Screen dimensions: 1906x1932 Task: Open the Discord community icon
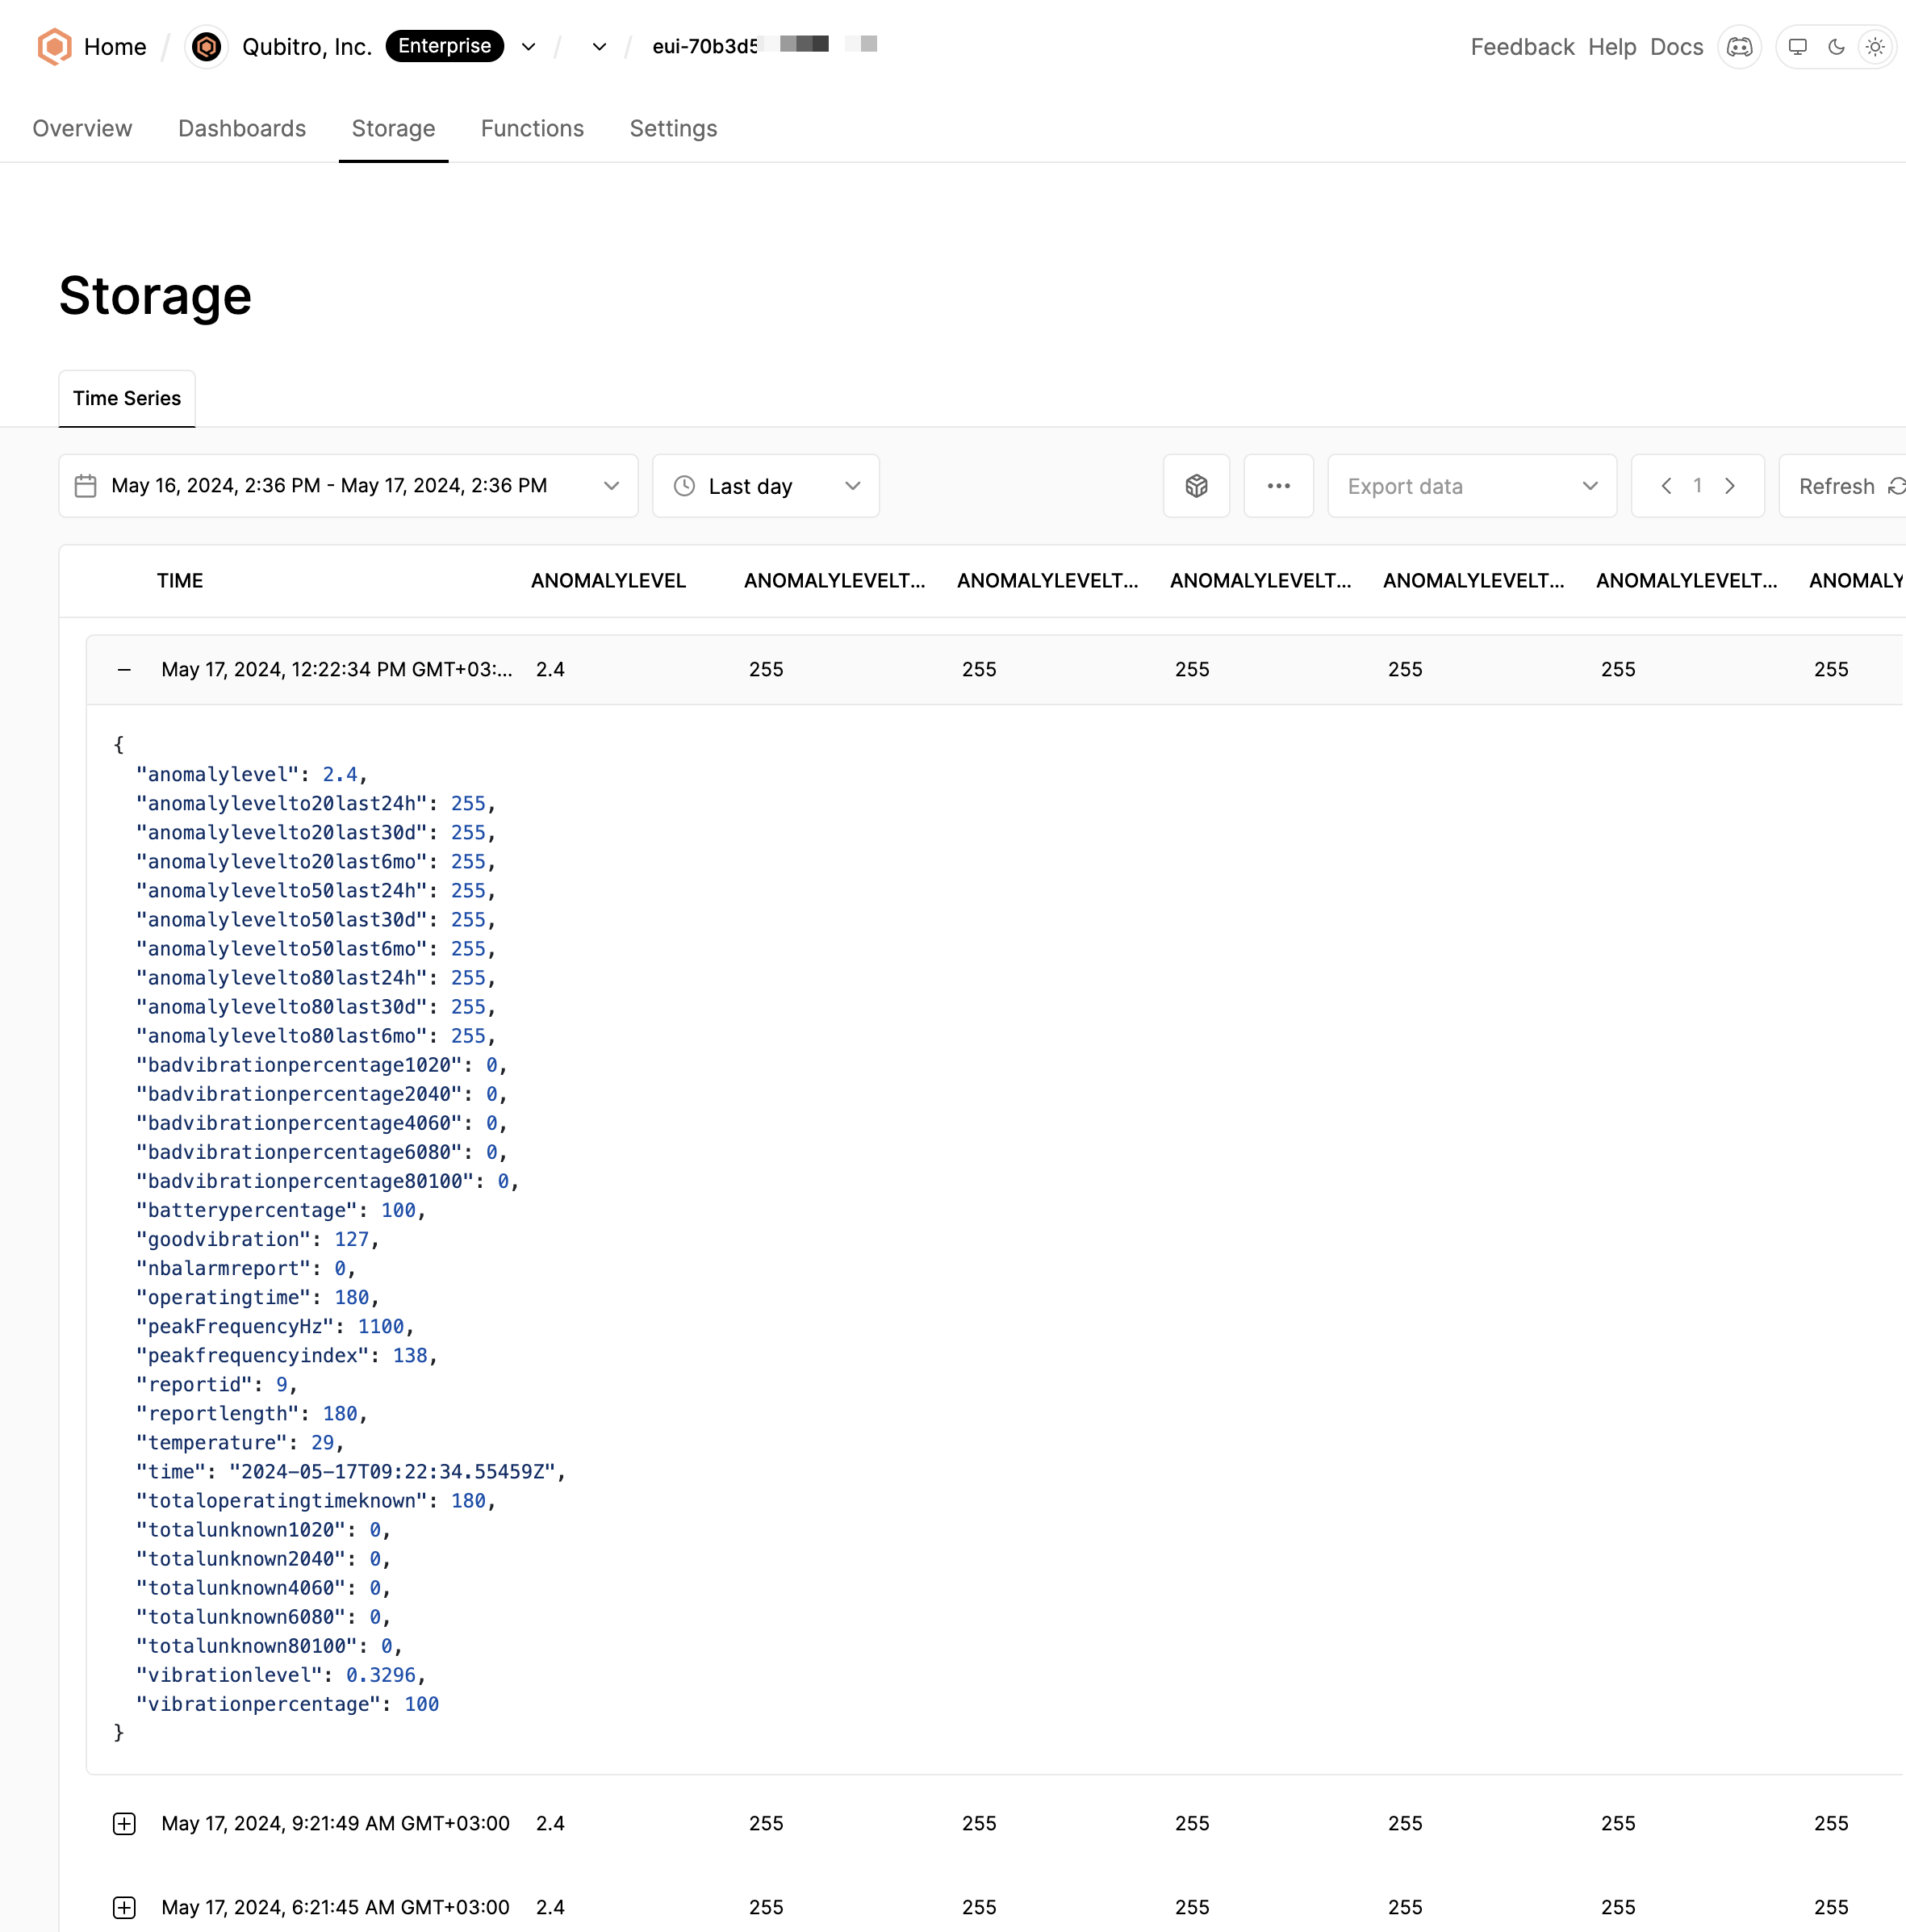click(1739, 46)
